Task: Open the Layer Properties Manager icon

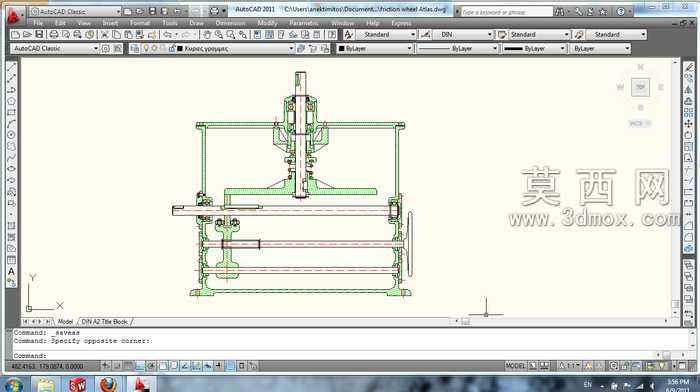Action: click(x=134, y=48)
